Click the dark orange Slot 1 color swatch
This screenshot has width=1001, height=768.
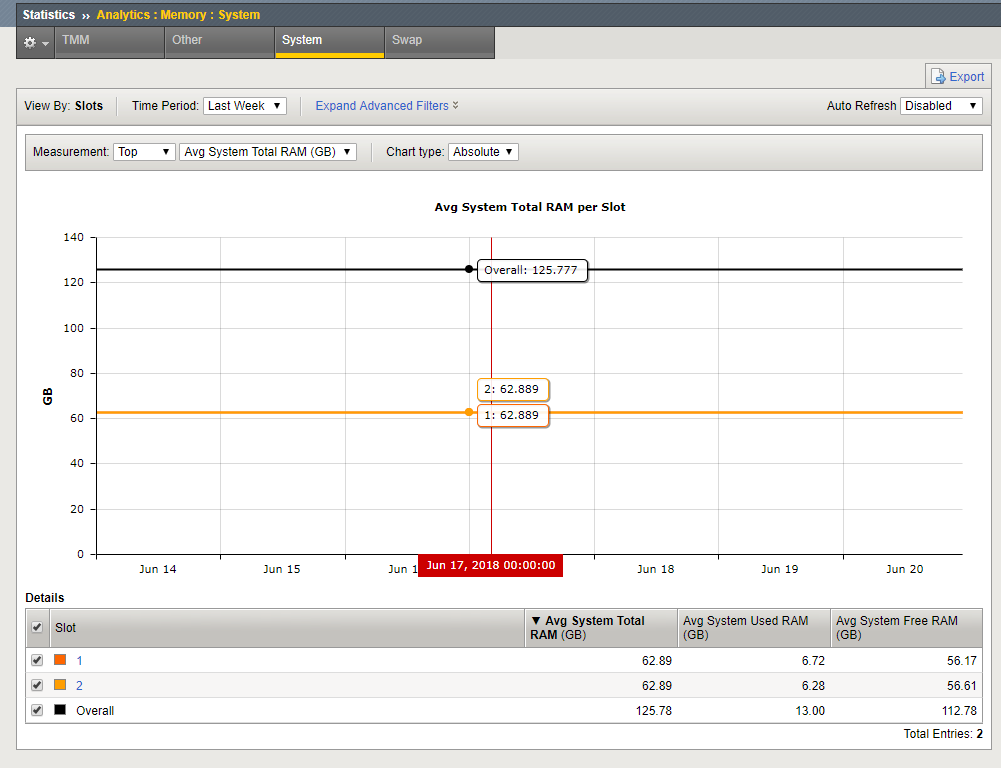click(60, 660)
